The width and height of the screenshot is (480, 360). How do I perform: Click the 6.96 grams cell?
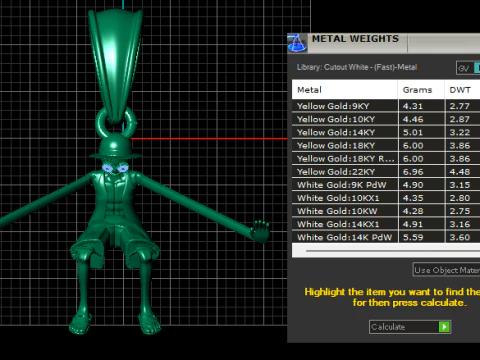tap(421, 172)
